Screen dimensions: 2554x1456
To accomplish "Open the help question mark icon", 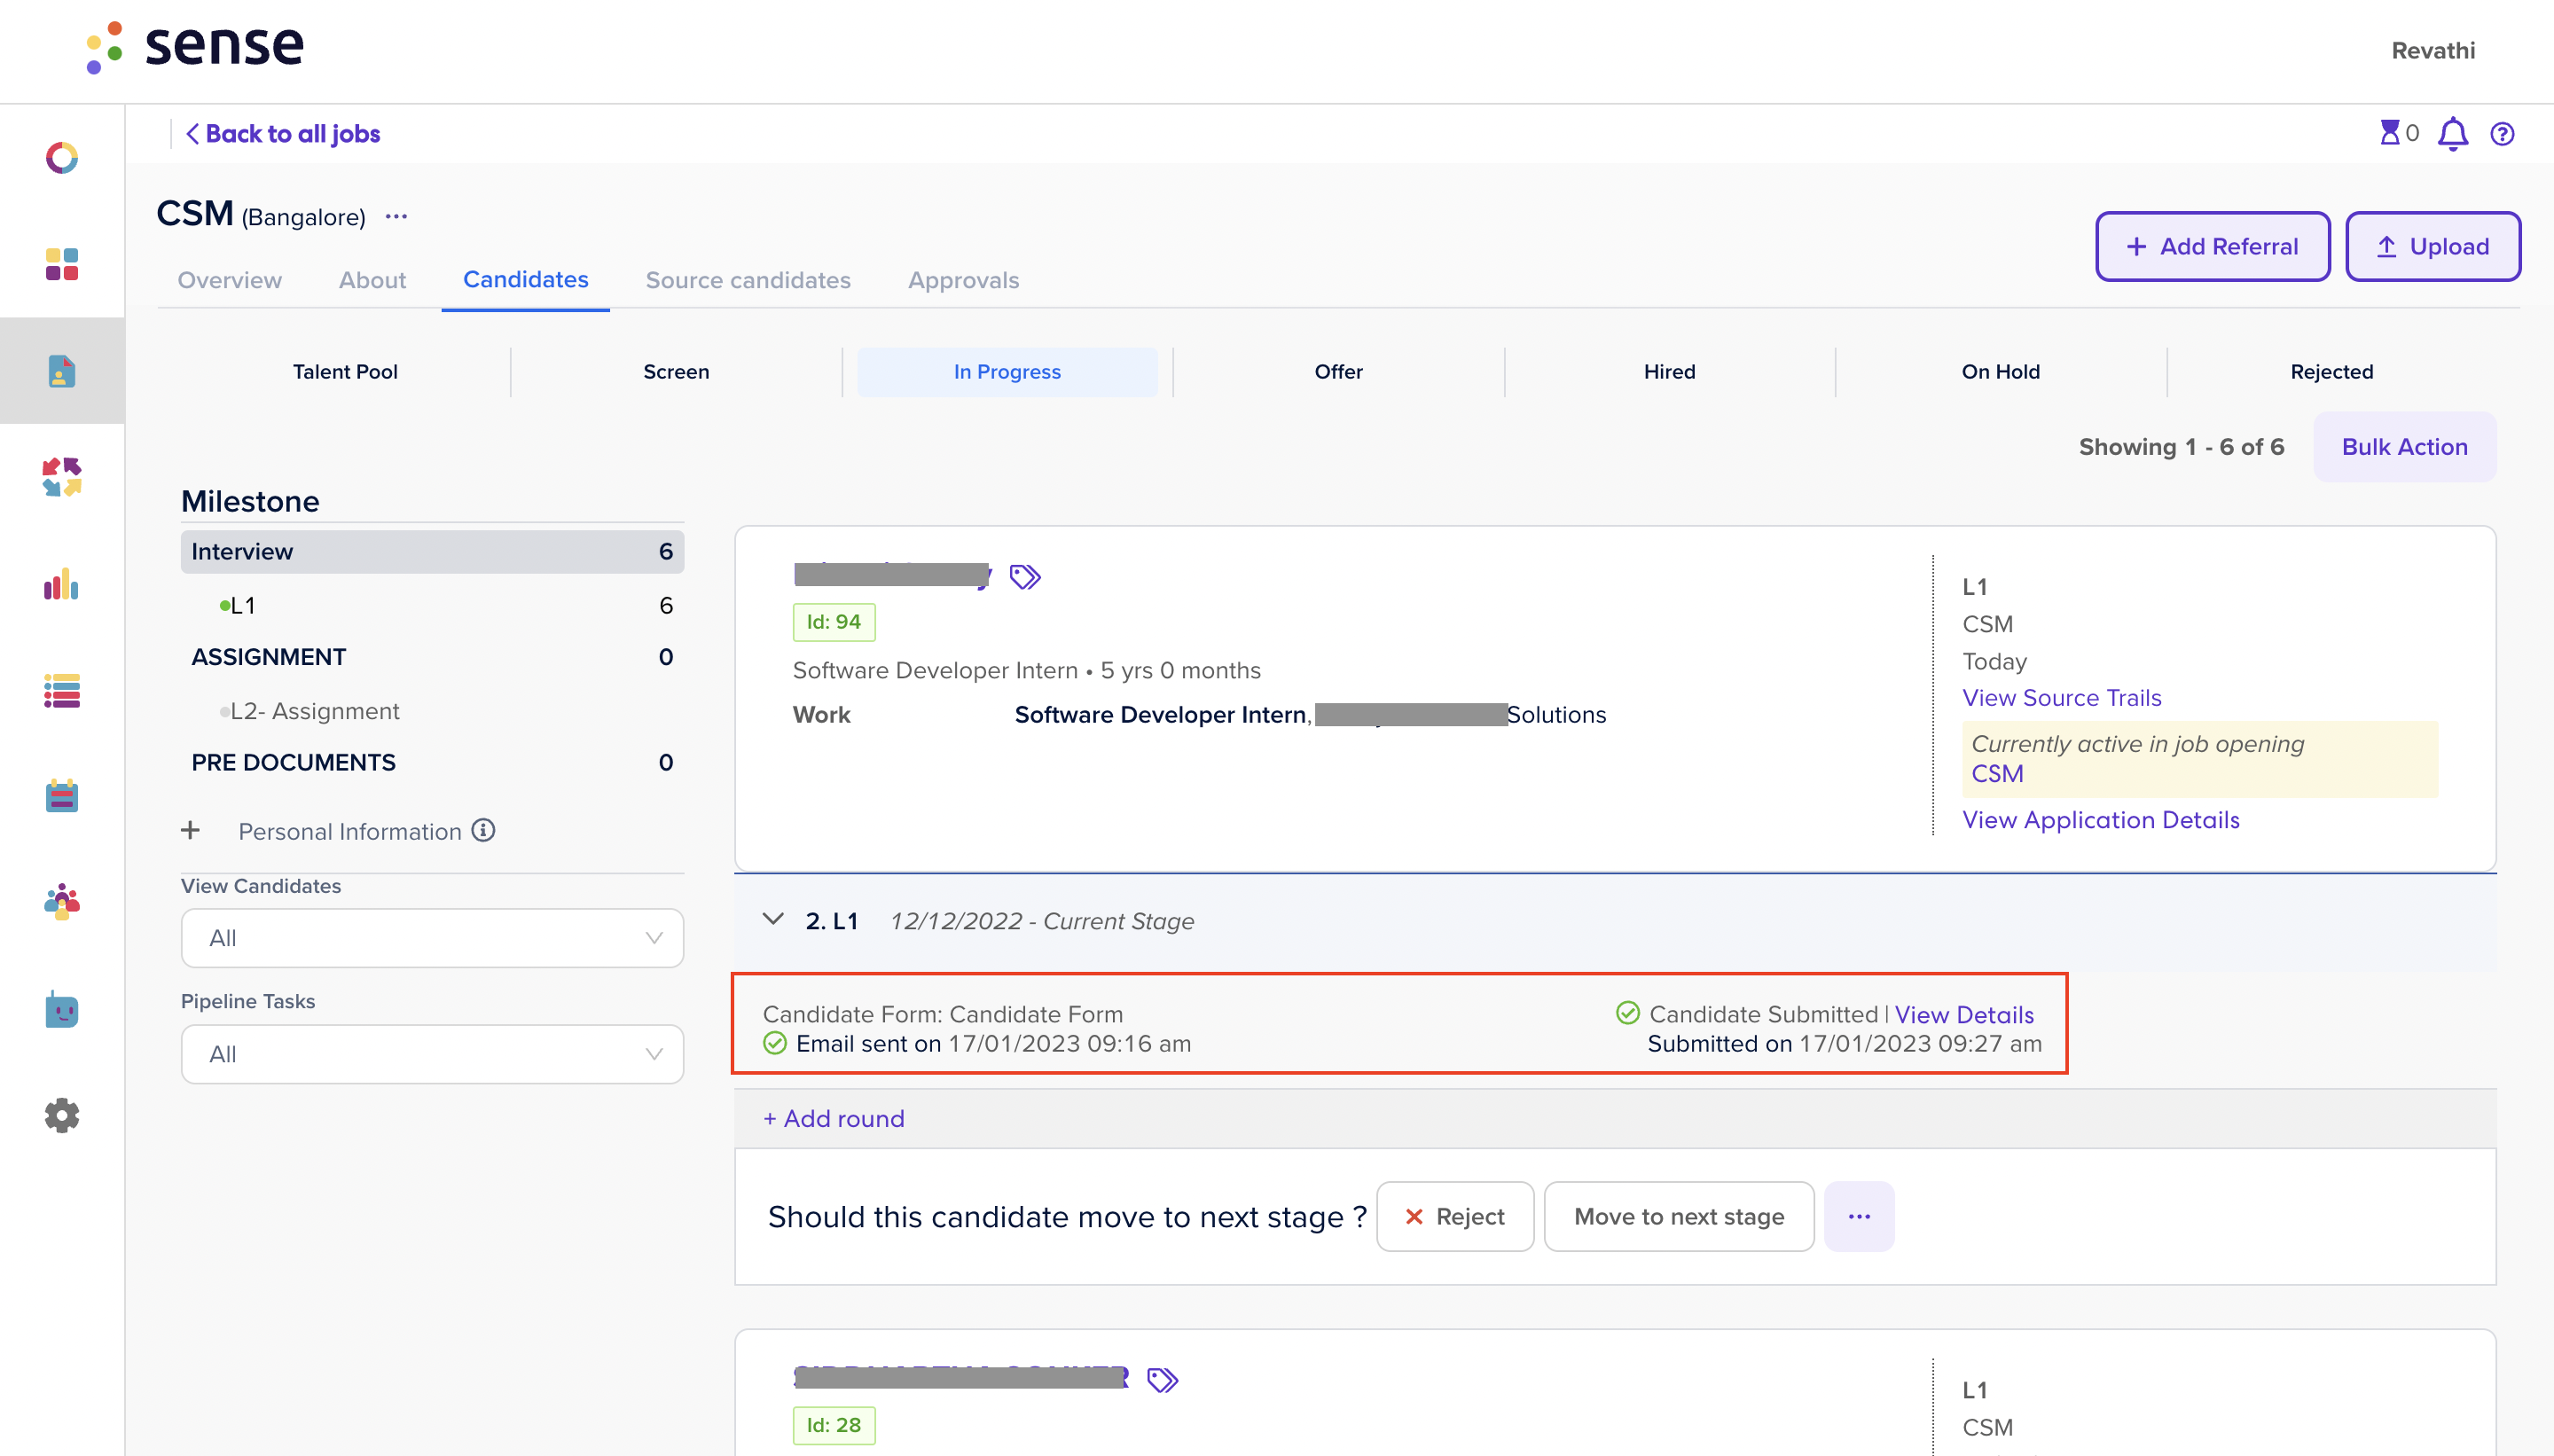I will click(x=2502, y=134).
